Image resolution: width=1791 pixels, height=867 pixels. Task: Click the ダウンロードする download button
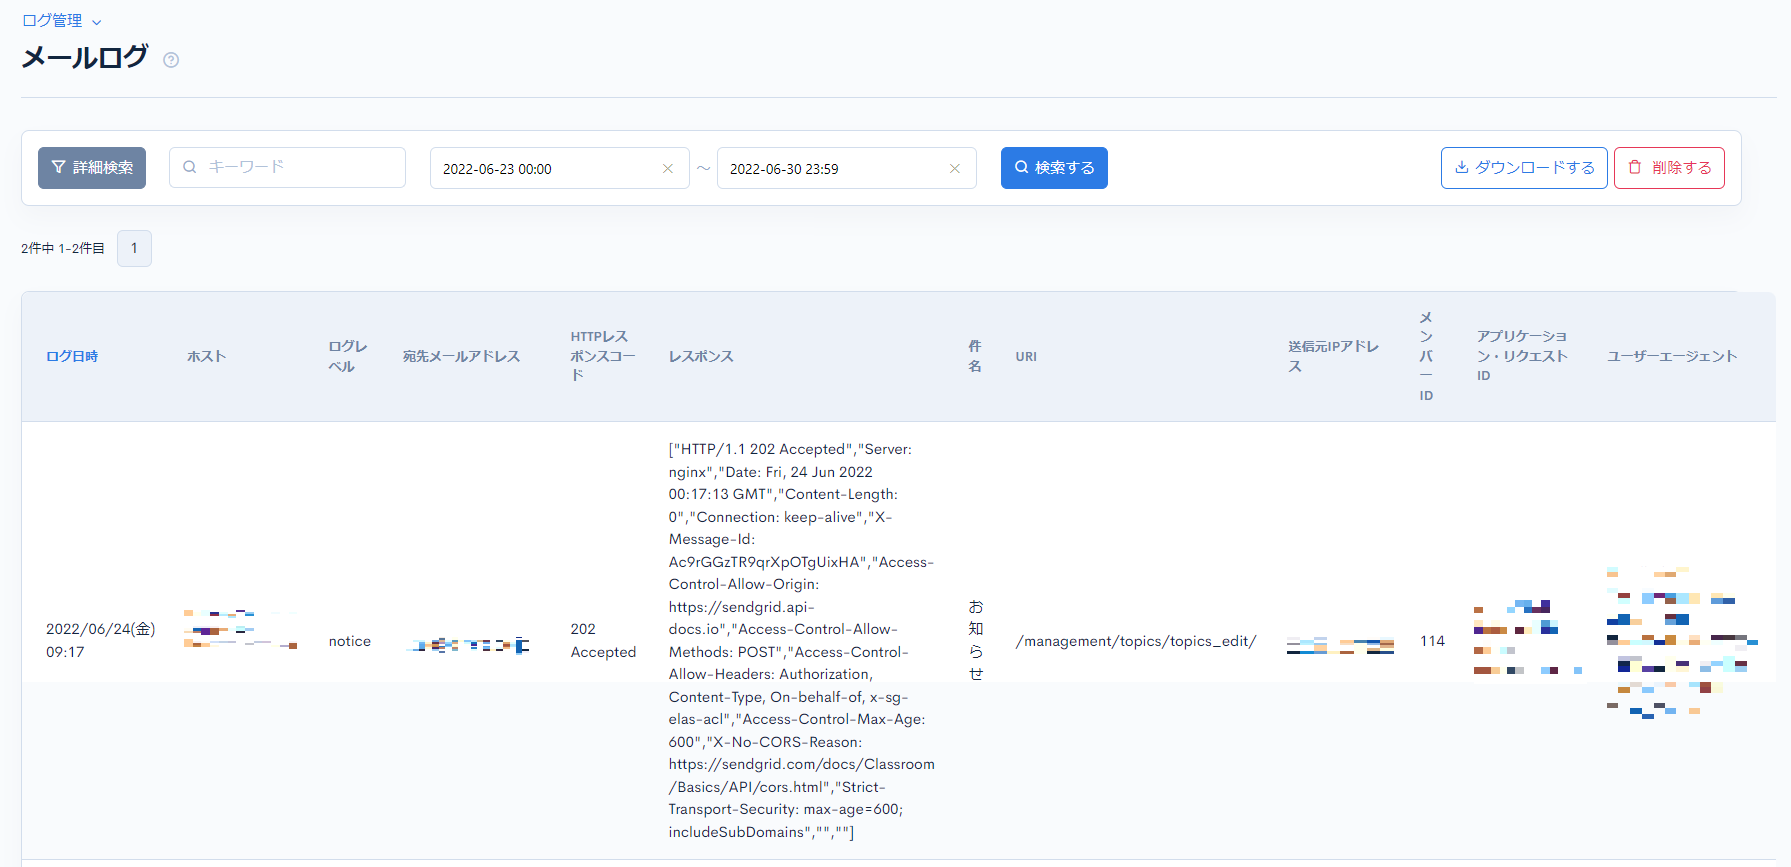pos(1524,168)
